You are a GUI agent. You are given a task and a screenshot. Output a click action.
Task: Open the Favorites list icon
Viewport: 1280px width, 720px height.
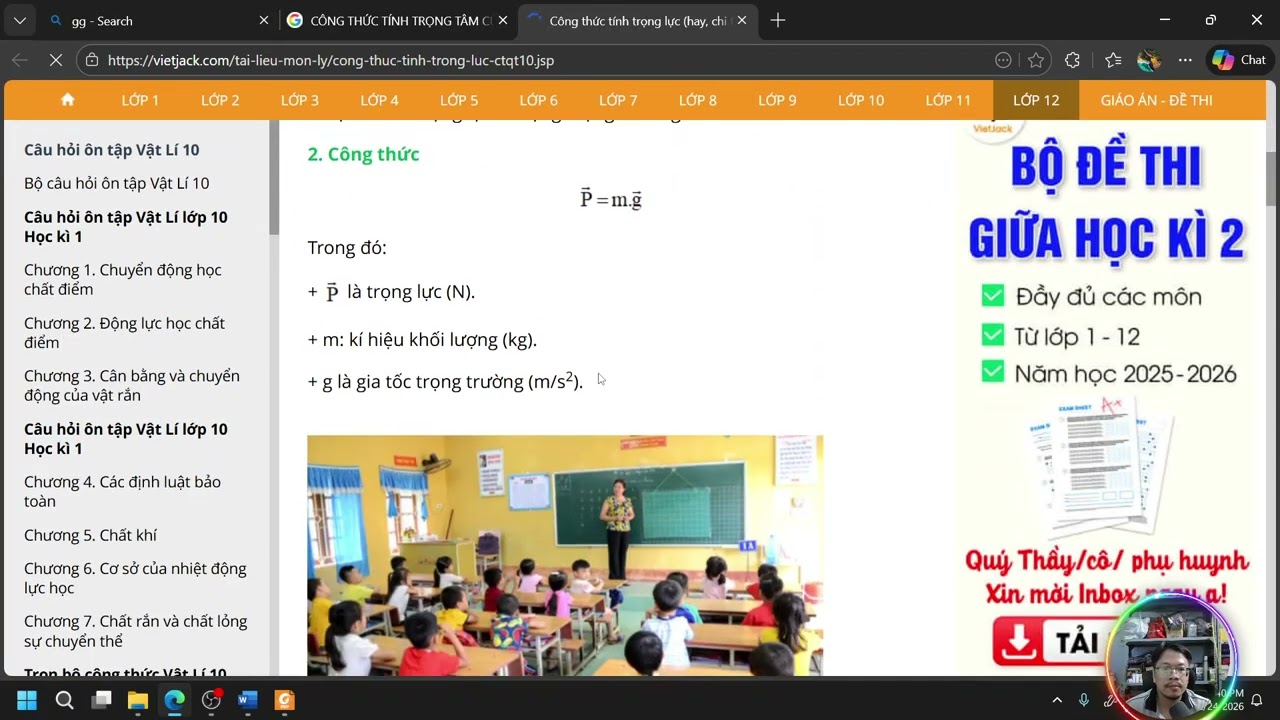pos(1113,60)
